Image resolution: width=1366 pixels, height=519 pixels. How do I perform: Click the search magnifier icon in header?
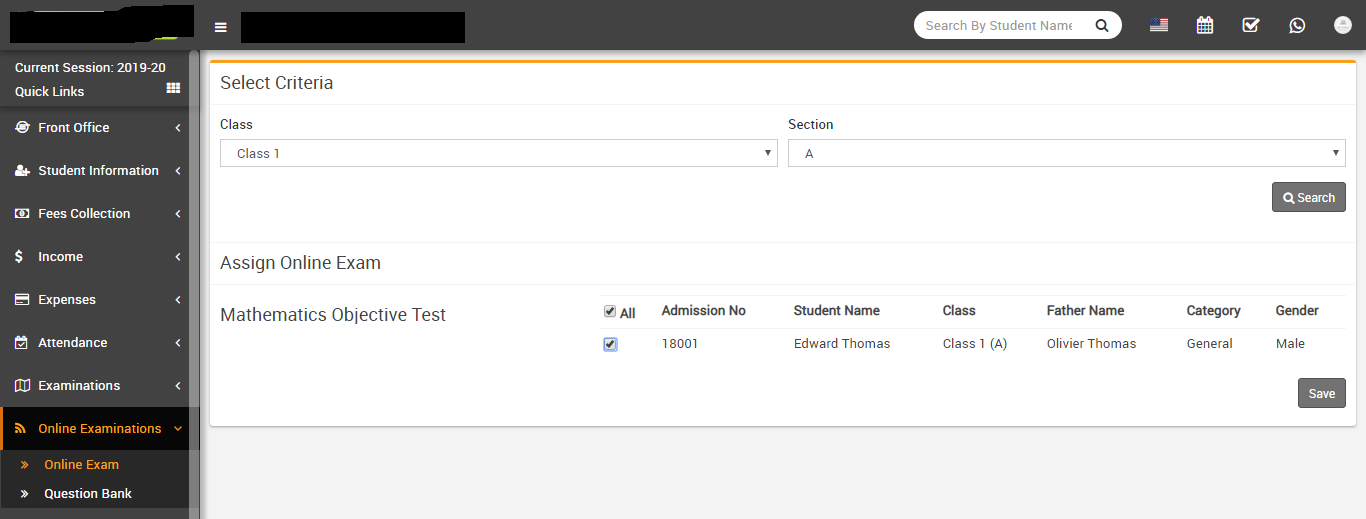pos(1102,26)
